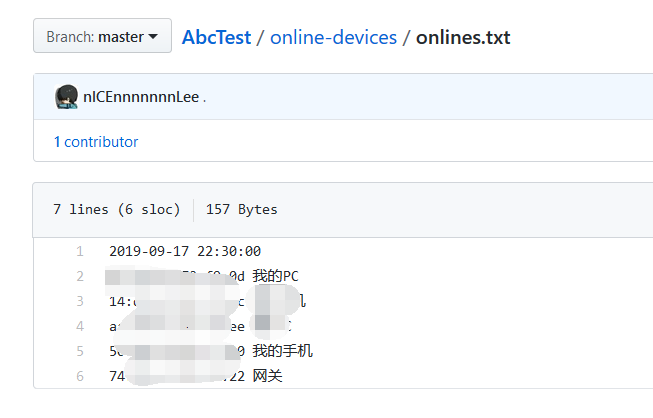Screen dimensions: 653x418
Task: Click the 157 Bytes file size label
Action: click(241, 209)
